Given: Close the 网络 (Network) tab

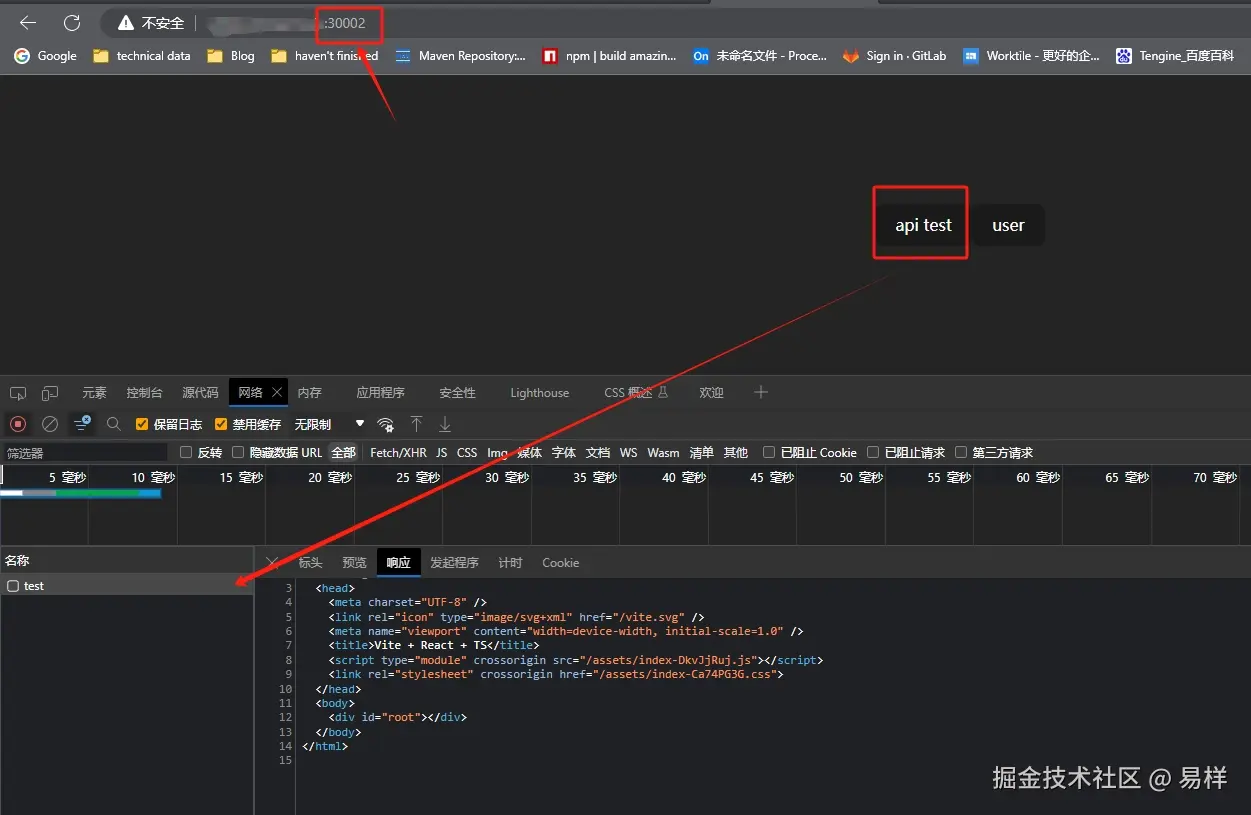Looking at the screenshot, I should pos(277,392).
